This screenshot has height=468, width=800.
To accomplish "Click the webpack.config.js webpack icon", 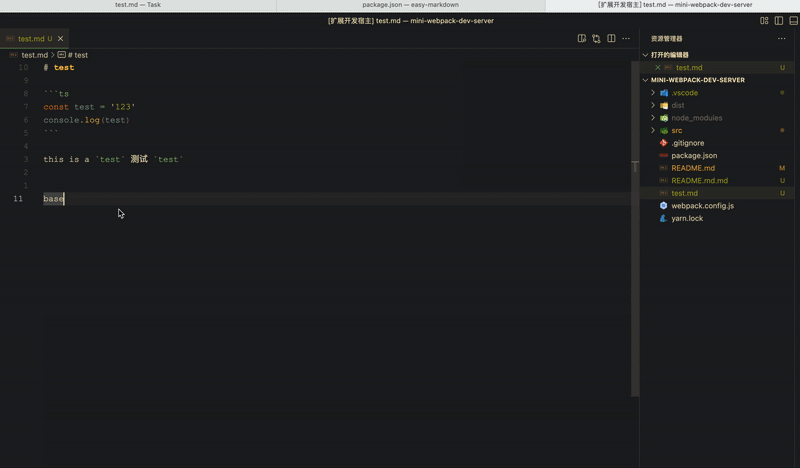I will point(664,205).
